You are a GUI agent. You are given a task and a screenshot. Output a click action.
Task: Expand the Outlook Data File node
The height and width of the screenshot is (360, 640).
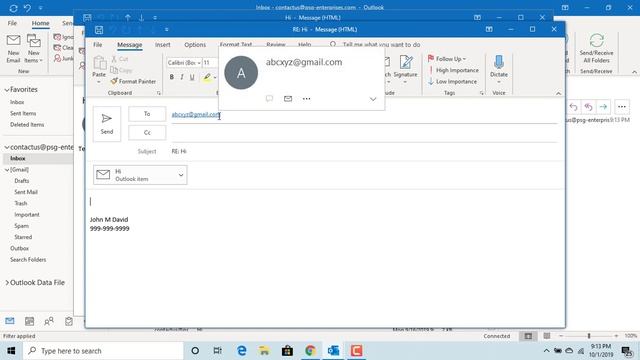pyautogui.click(x=7, y=282)
